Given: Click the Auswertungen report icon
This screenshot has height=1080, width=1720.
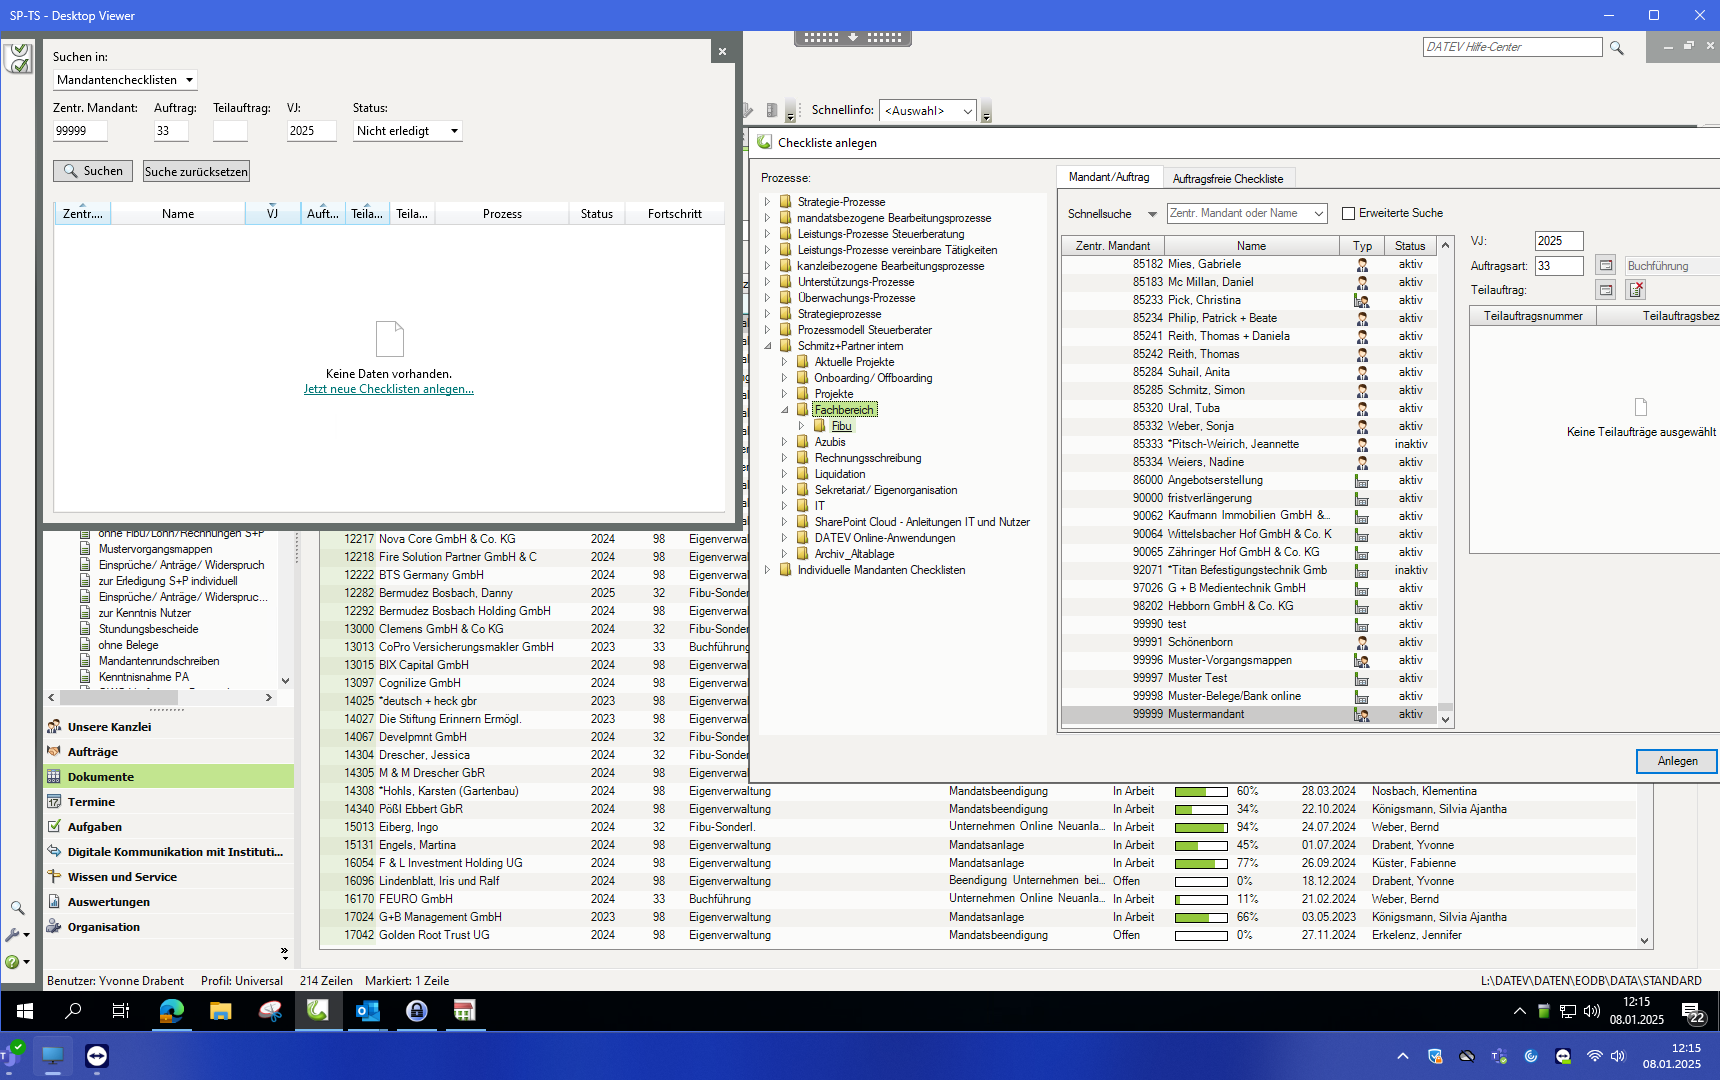Looking at the screenshot, I should [54, 902].
